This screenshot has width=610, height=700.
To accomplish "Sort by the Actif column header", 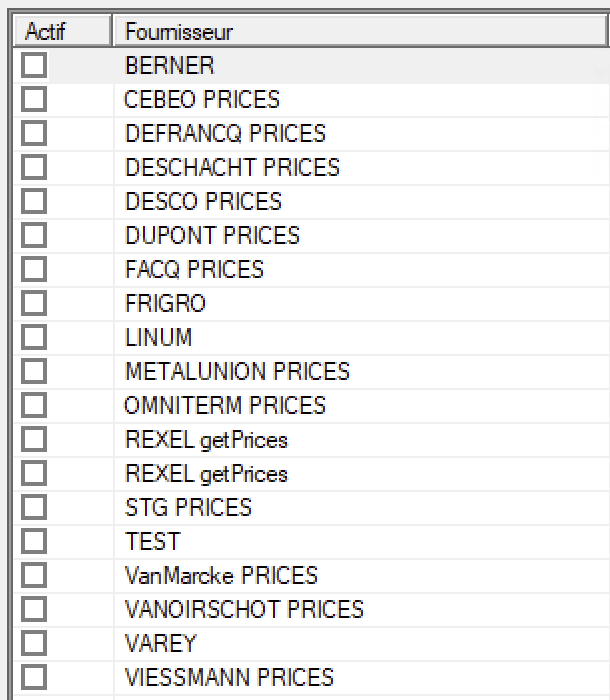I will click(62, 31).
